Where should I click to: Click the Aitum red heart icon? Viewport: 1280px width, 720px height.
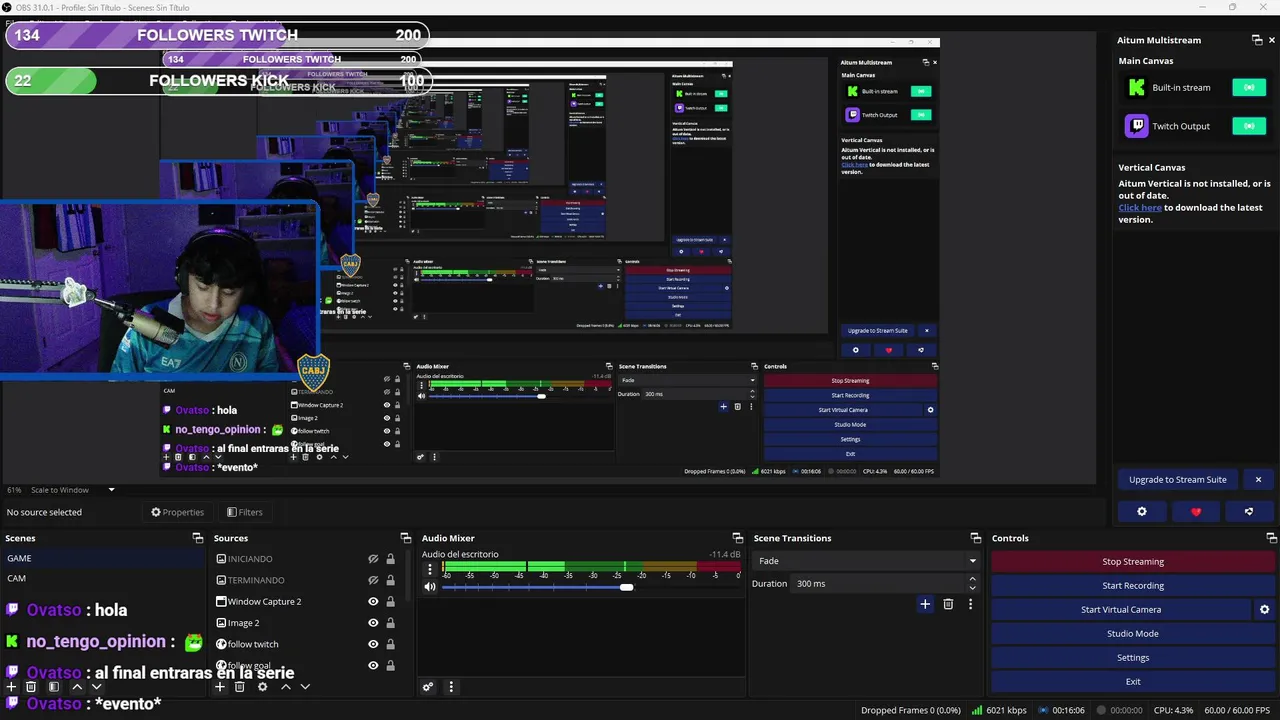coord(1196,511)
